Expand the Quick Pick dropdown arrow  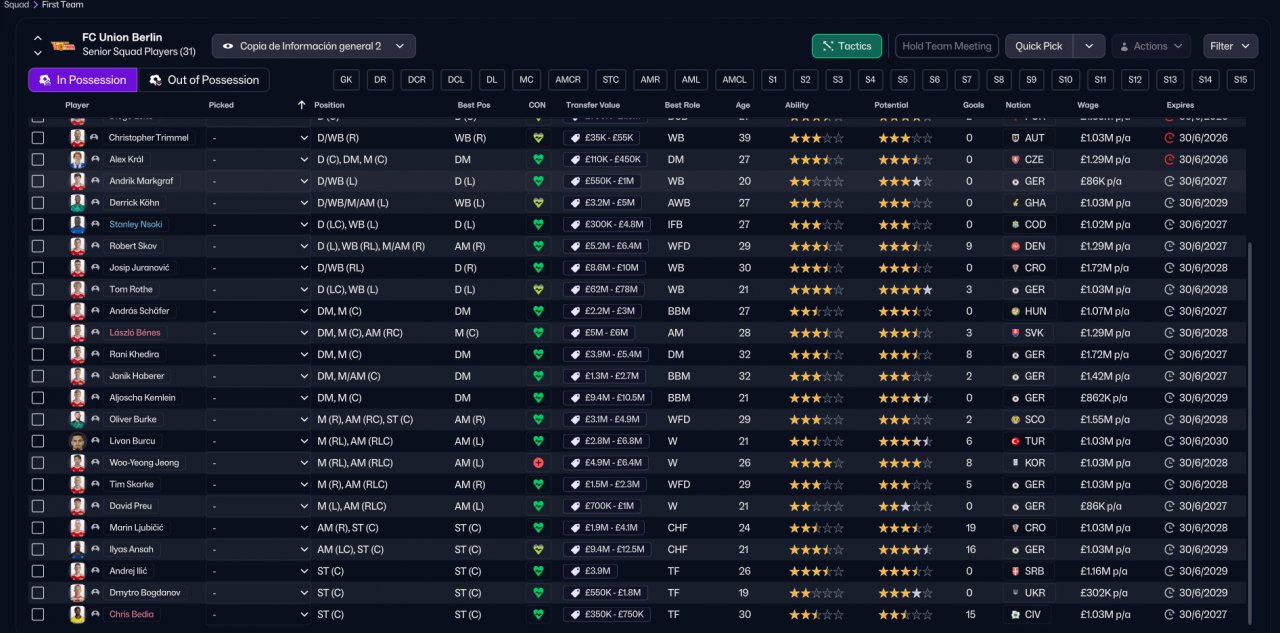coord(1089,46)
